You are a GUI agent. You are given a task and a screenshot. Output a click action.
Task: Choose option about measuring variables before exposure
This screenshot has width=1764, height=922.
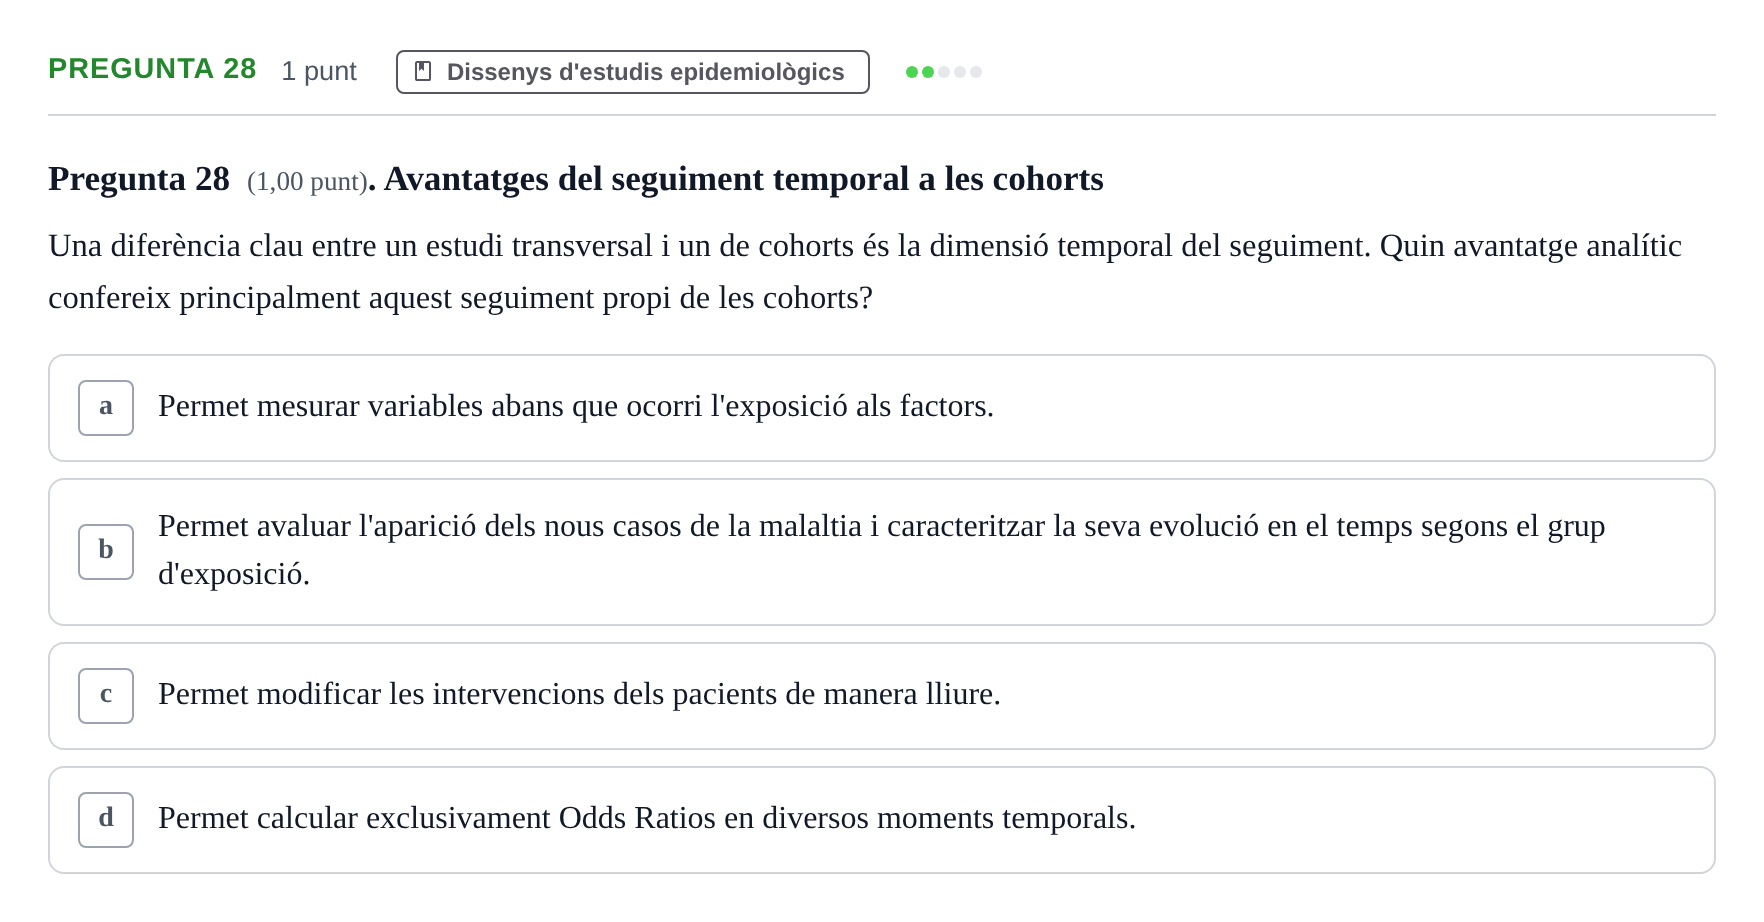pyautogui.click(x=882, y=408)
